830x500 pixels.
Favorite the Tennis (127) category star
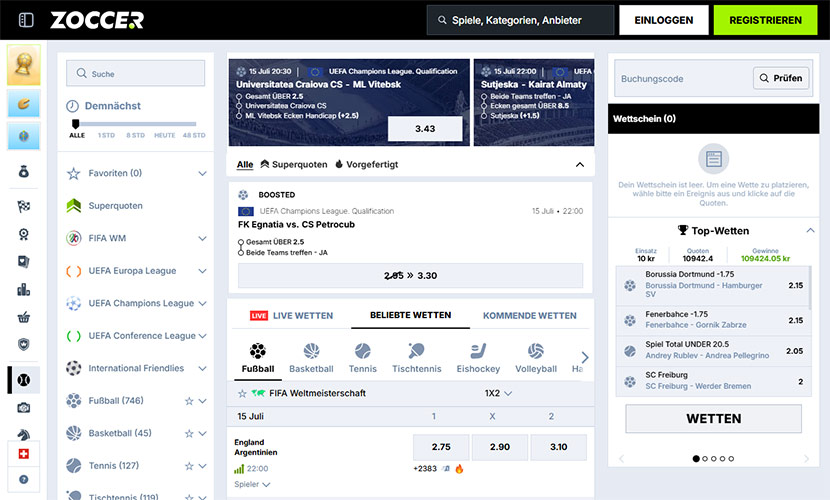click(189, 466)
